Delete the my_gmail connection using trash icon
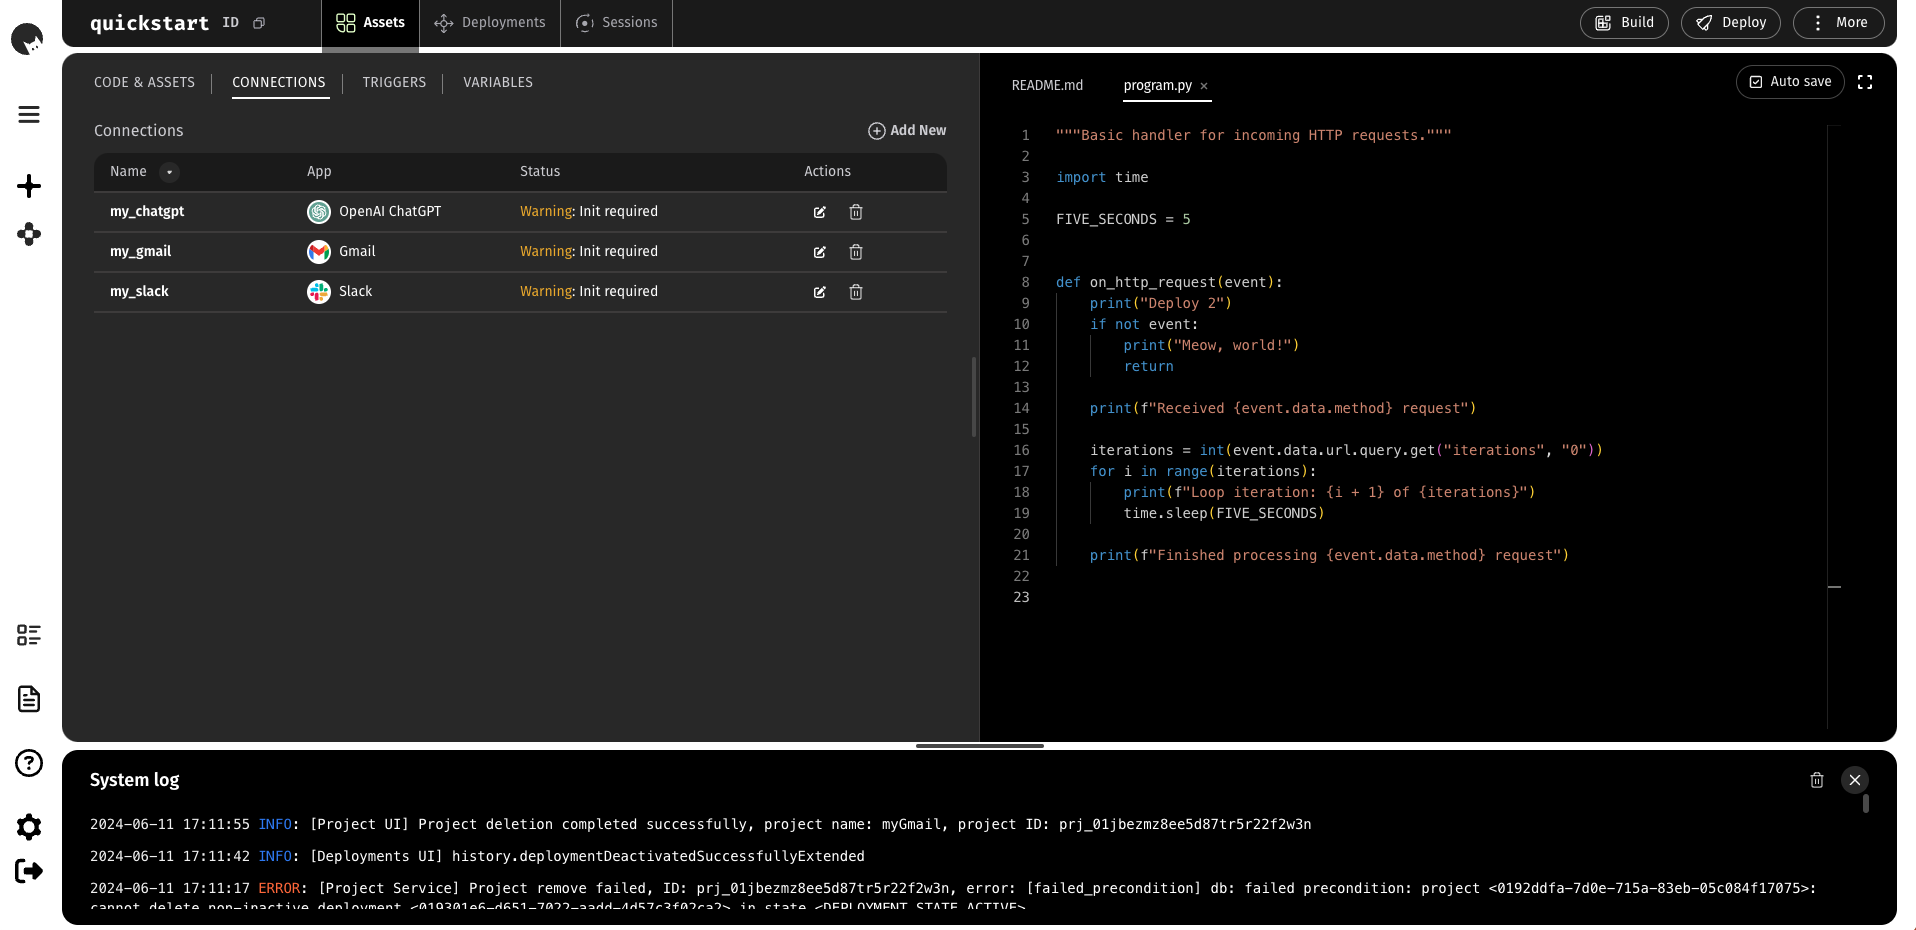Viewport: 1916px width, 930px height. (x=856, y=252)
